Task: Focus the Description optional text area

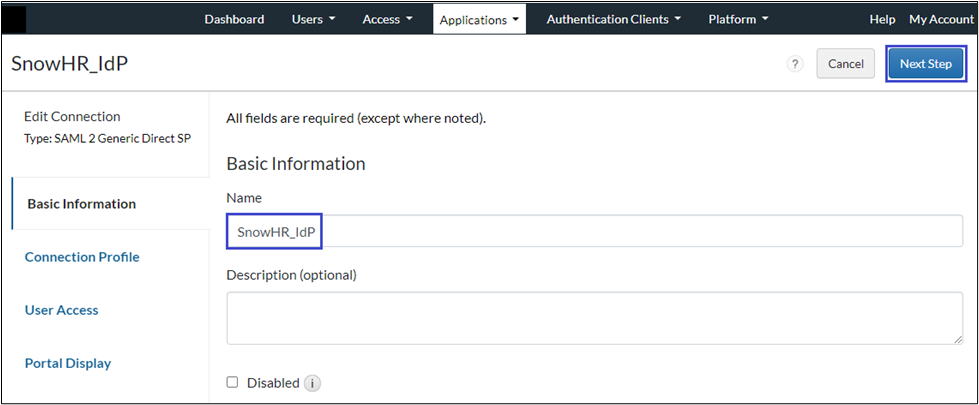Action: pos(594,318)
